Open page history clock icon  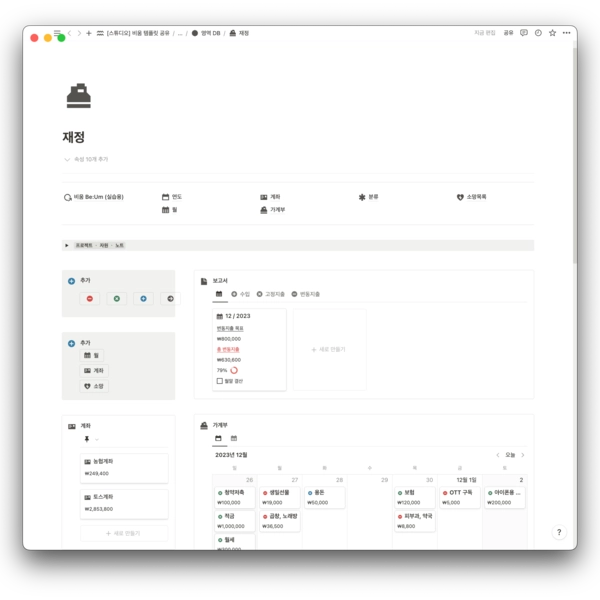pyautogui.click(x=538, y=33)
